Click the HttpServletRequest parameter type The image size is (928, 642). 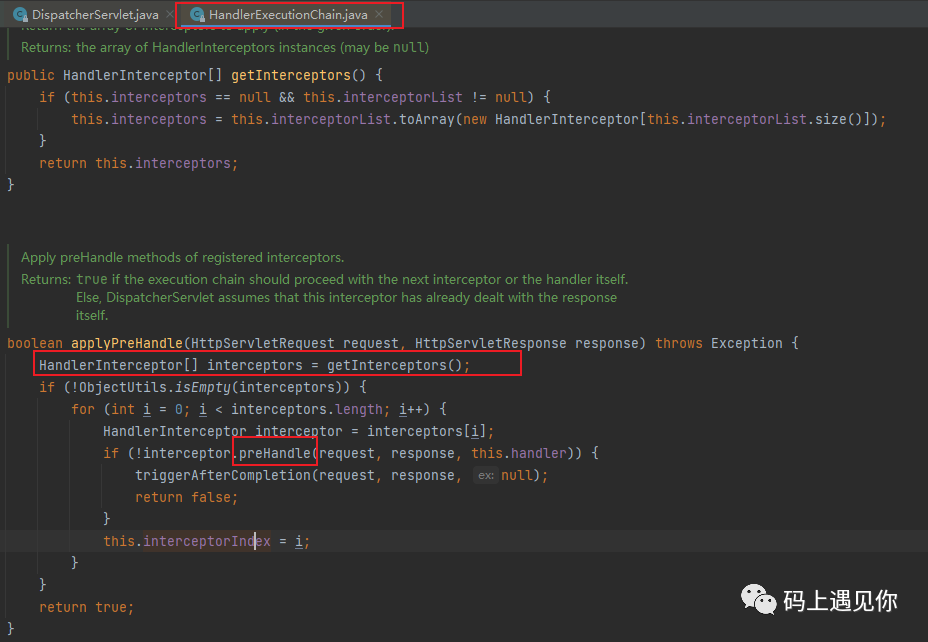(263, 343)
